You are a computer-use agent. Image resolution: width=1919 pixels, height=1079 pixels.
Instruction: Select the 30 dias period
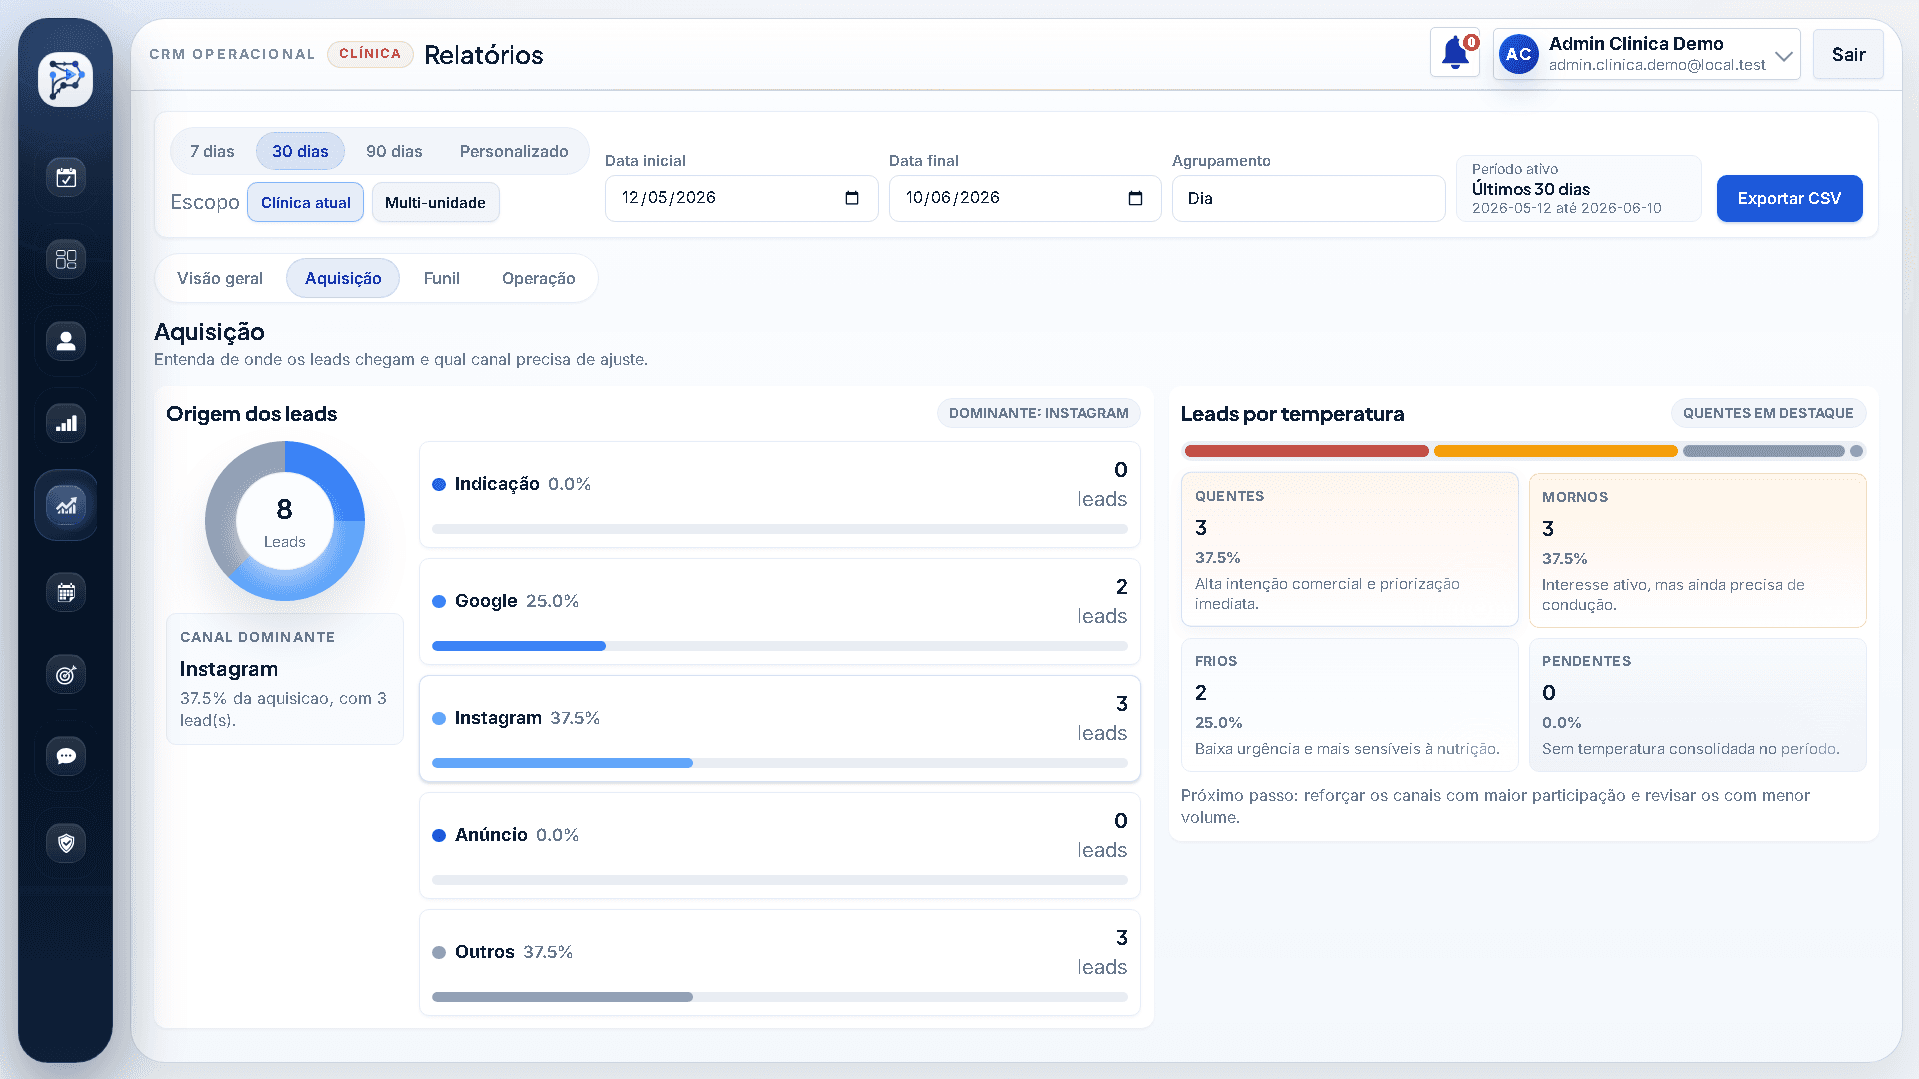[x=300, y=151]
